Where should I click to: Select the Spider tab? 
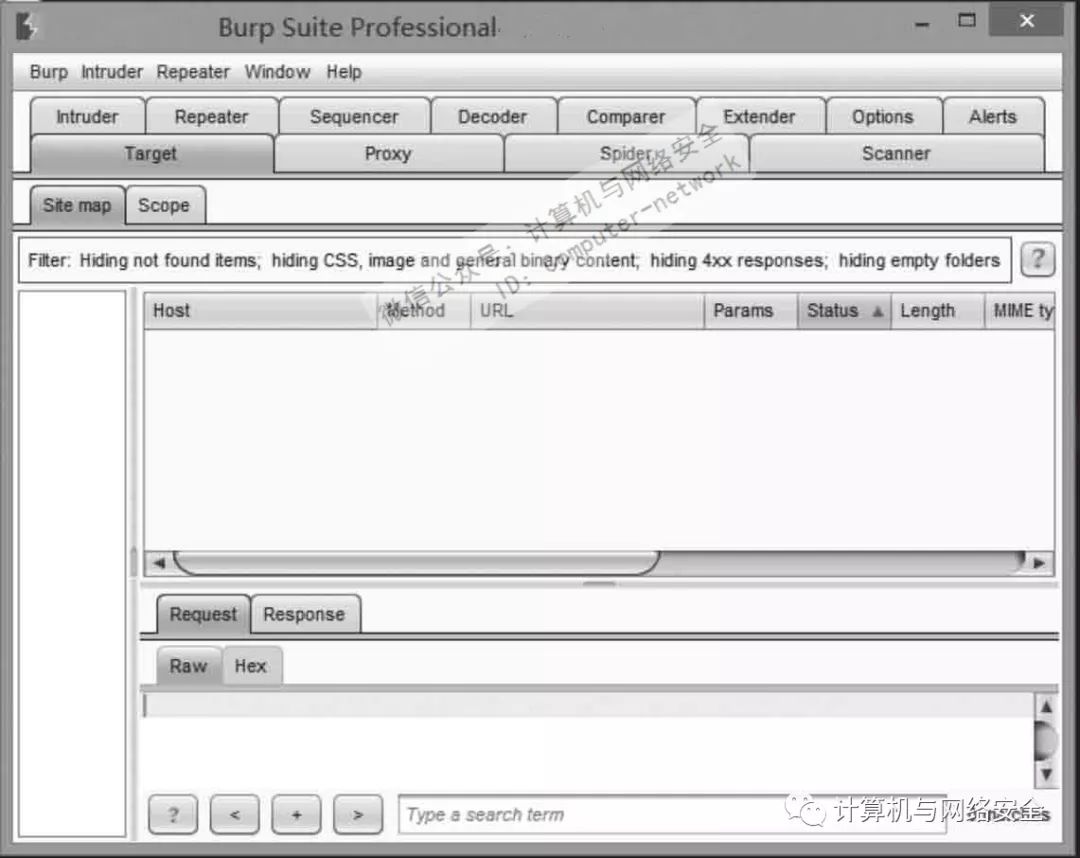625,154
